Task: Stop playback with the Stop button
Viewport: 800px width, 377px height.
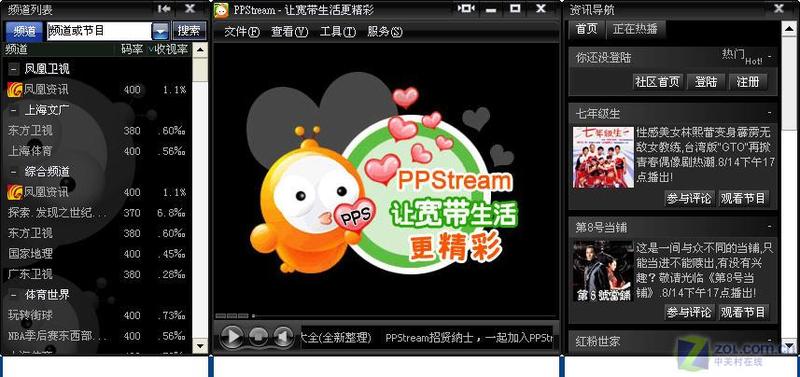Action: click(259, 337)
